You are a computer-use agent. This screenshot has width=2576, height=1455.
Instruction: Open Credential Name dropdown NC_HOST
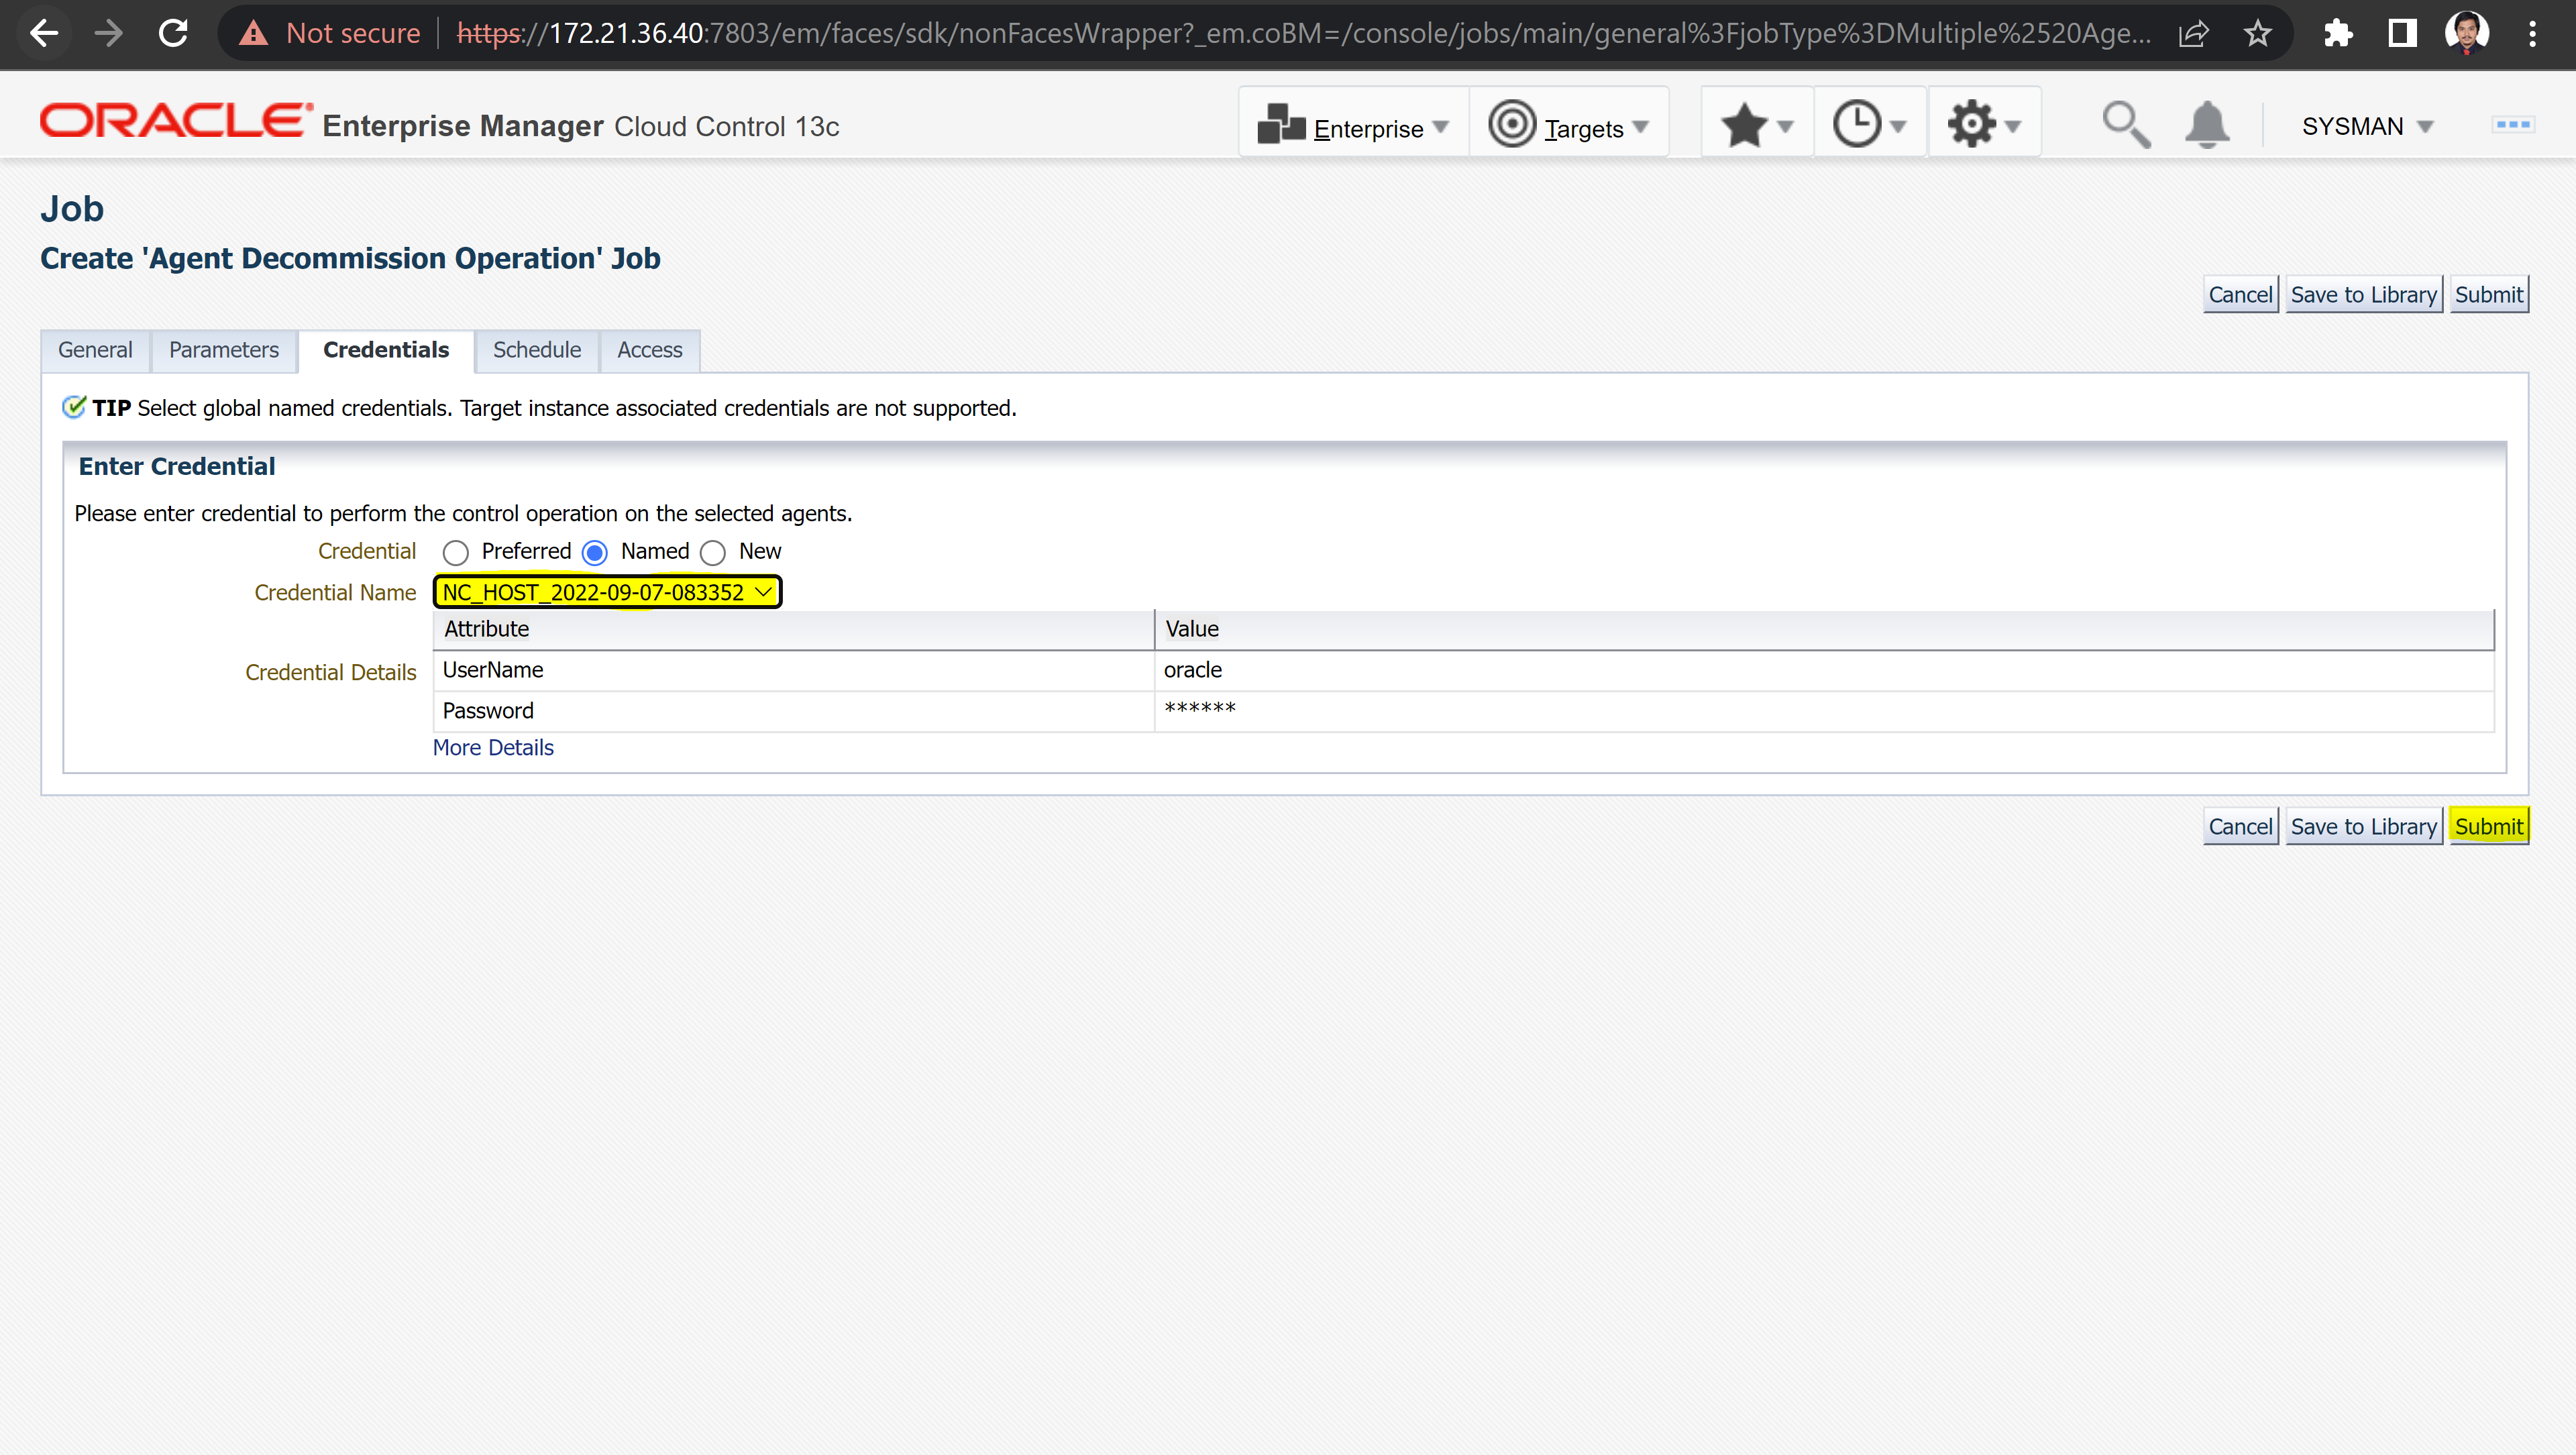(x=607, y=593)
